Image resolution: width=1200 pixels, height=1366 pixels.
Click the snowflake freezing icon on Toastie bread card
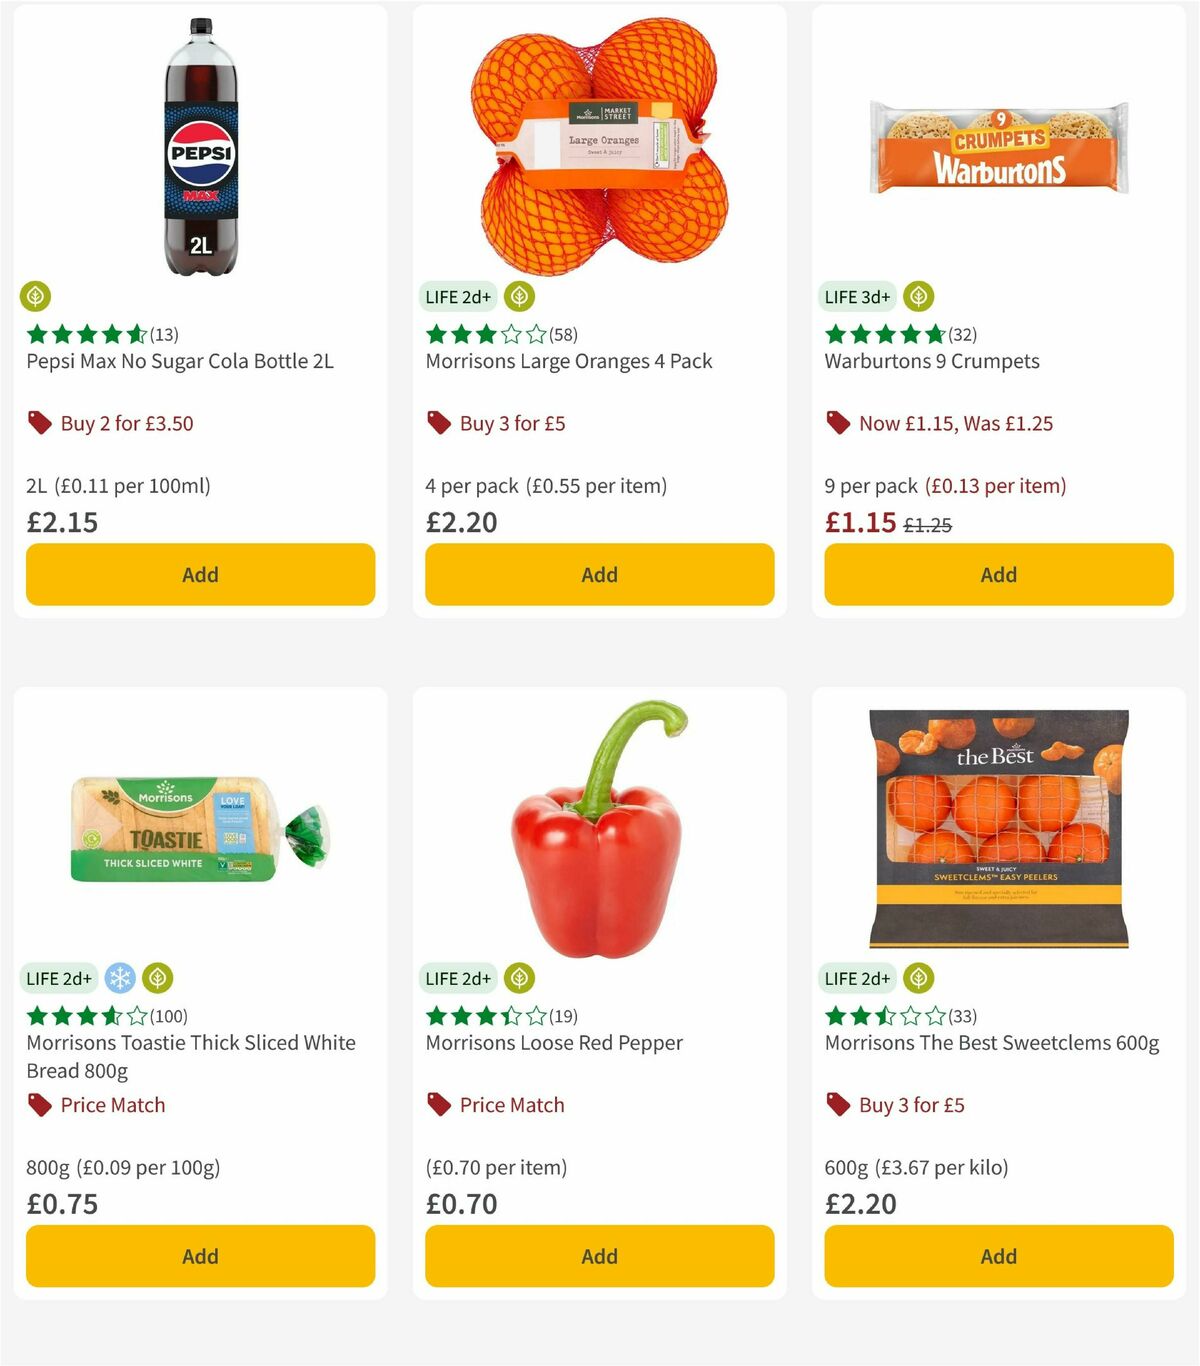121,978
